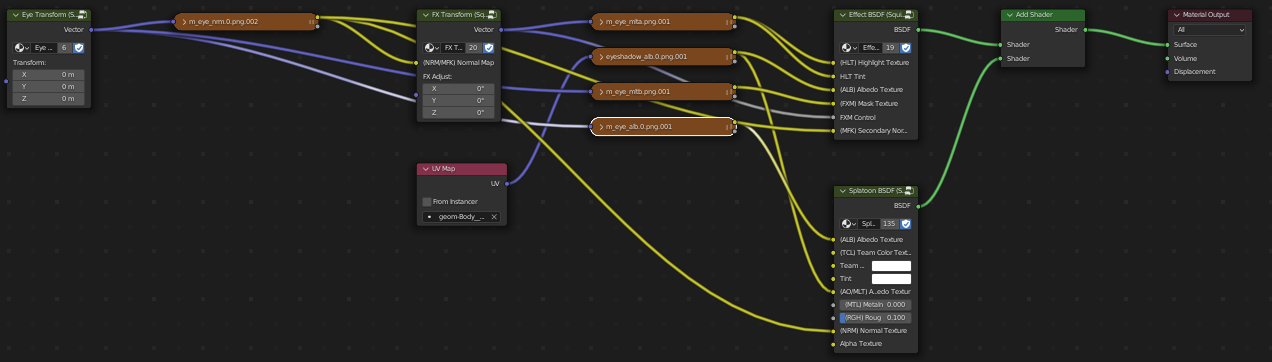Clear the geom-Body UV map selection
The height and width of the screenshot is (362, 1272).
click(493, 216)
